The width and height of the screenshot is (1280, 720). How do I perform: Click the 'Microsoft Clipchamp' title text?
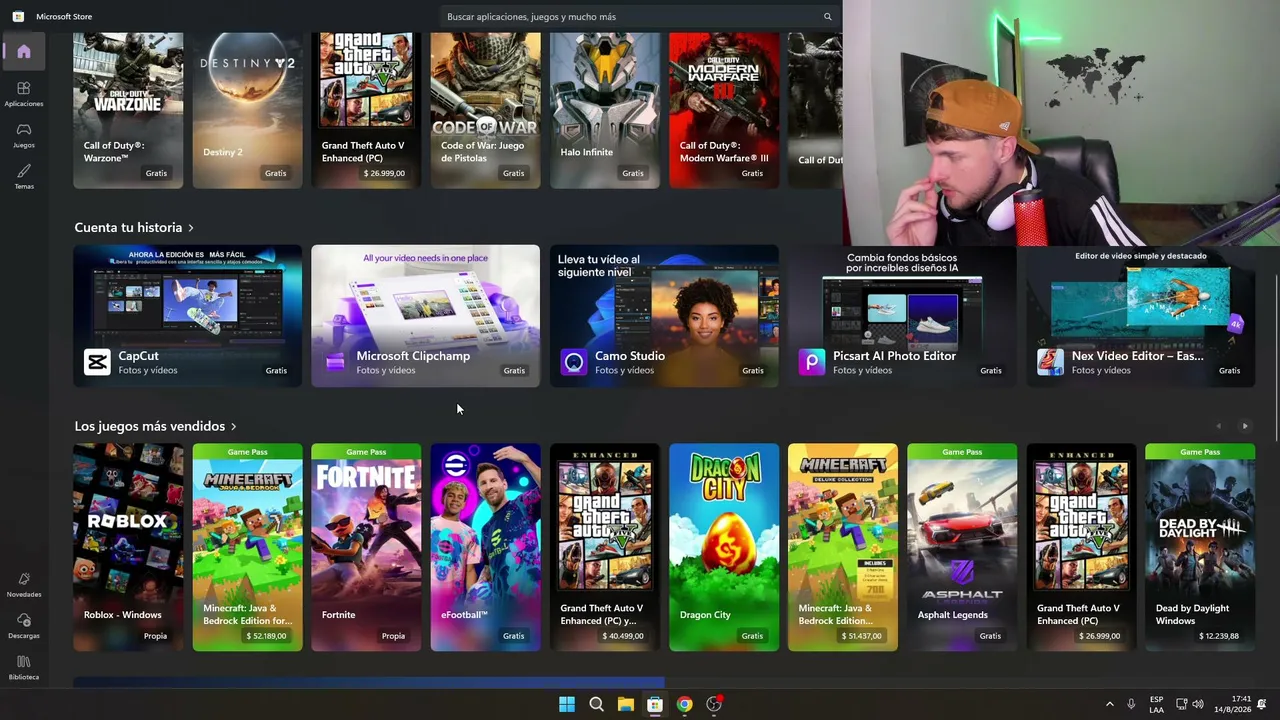413,356
